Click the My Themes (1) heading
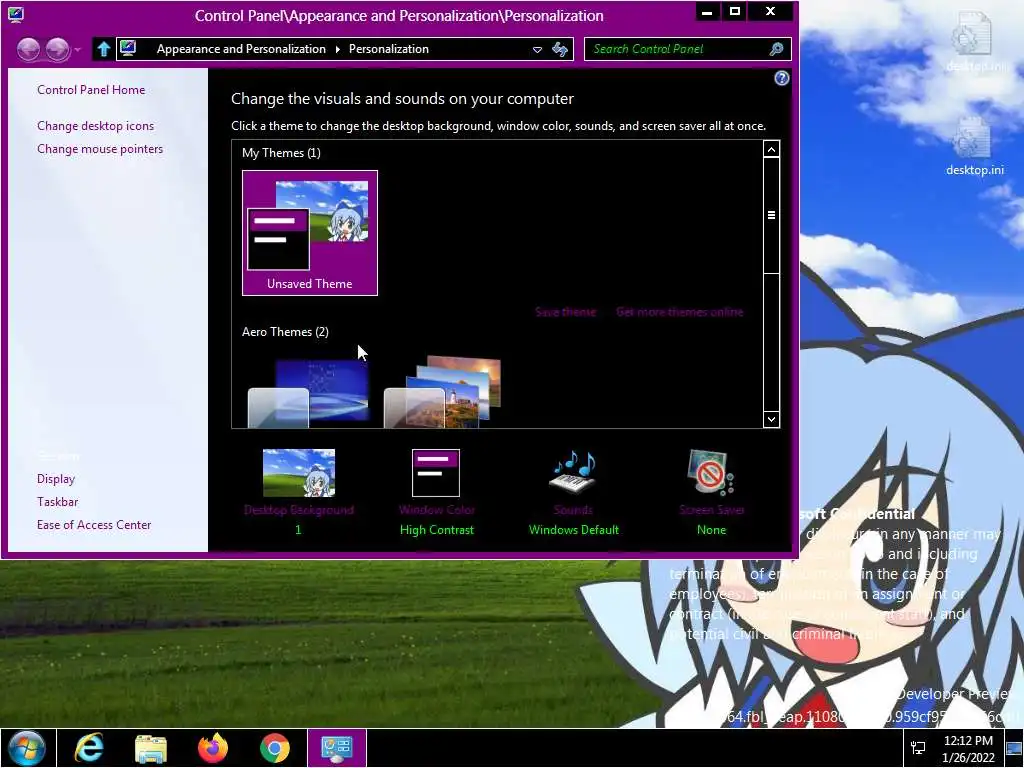This screenshot has height=768, width=1024. [x=281, y=153]
